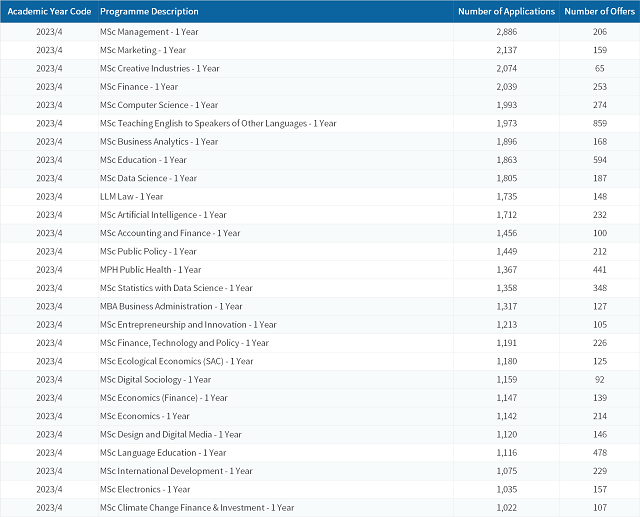Click applications value 1,993

507,105
